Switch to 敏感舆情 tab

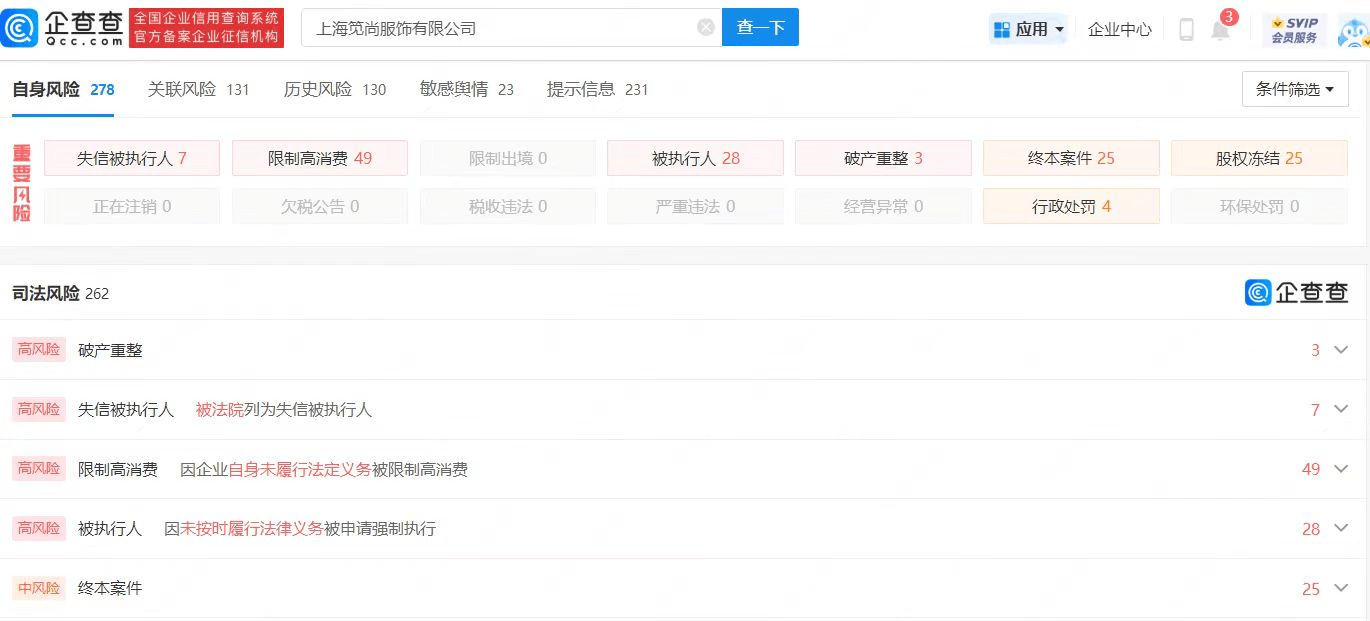click(x=467, y=89)
